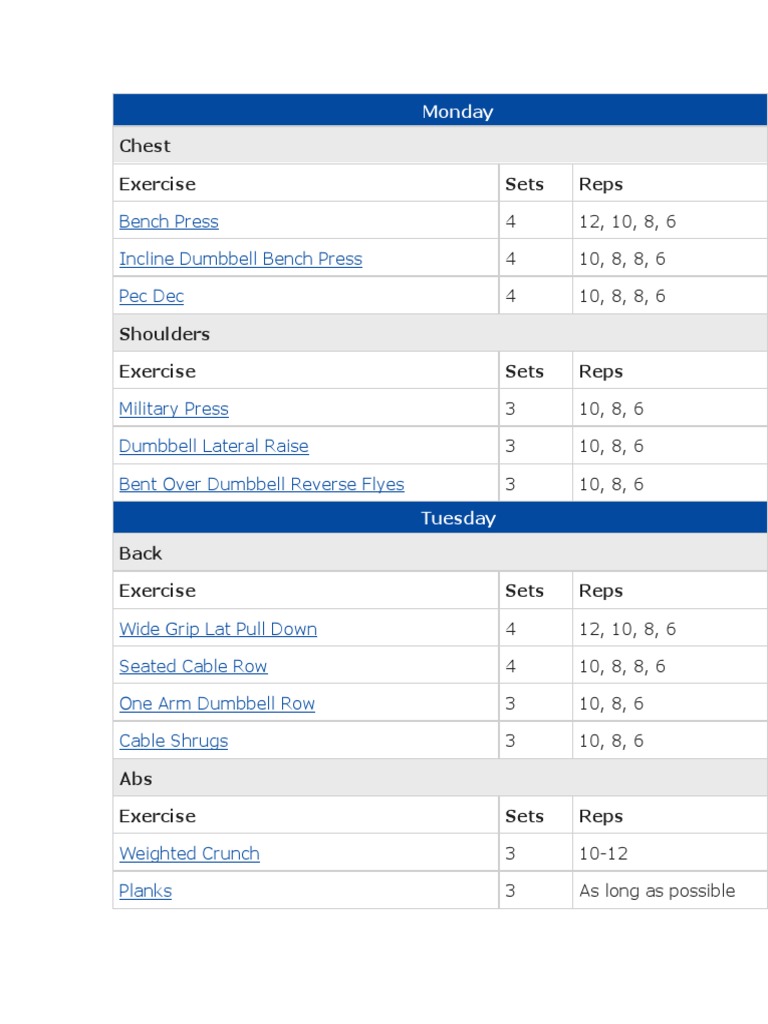The height and width of the screenshot is (1024, 768).
Task: Click Bent Over Dumbbell Reverse Flyes link
Action: click(x=261, y=484)
